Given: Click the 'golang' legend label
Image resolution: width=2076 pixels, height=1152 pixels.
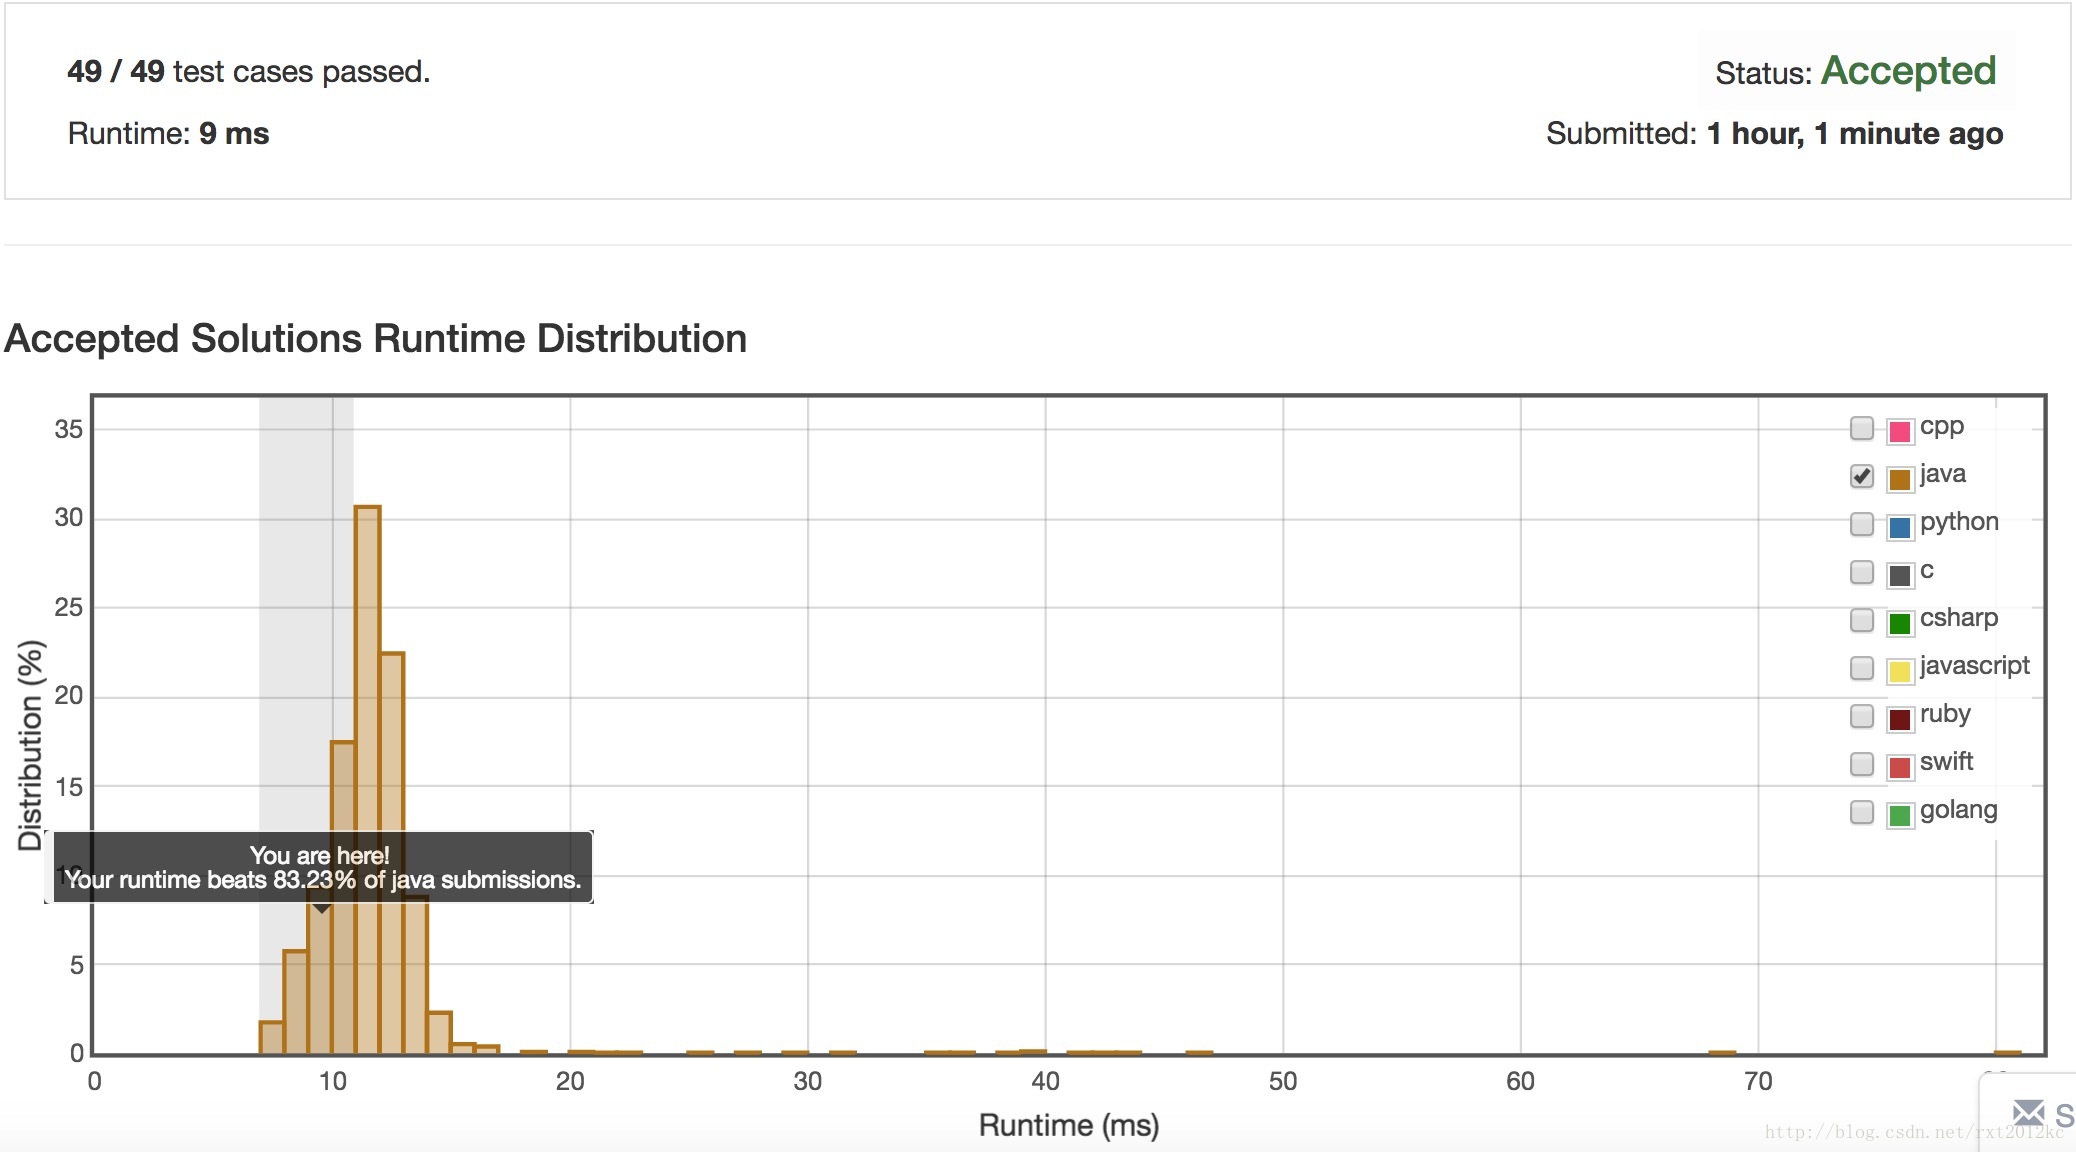Looking at the screenshot, I should coord(1958,810).
